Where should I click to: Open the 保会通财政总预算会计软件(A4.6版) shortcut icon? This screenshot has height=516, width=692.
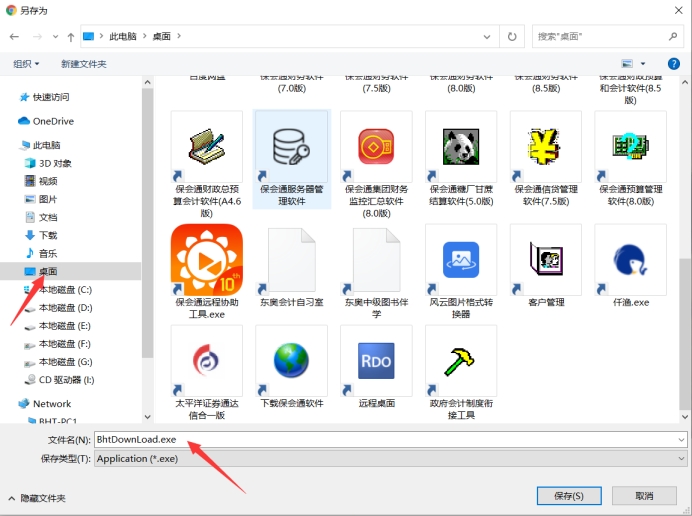[207, 147]
